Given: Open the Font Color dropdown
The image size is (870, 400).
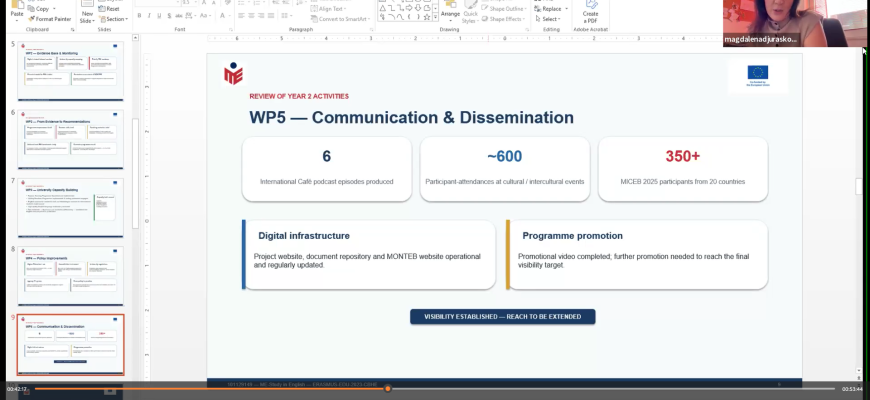Looking at the screenshot, I should point(225,16).
